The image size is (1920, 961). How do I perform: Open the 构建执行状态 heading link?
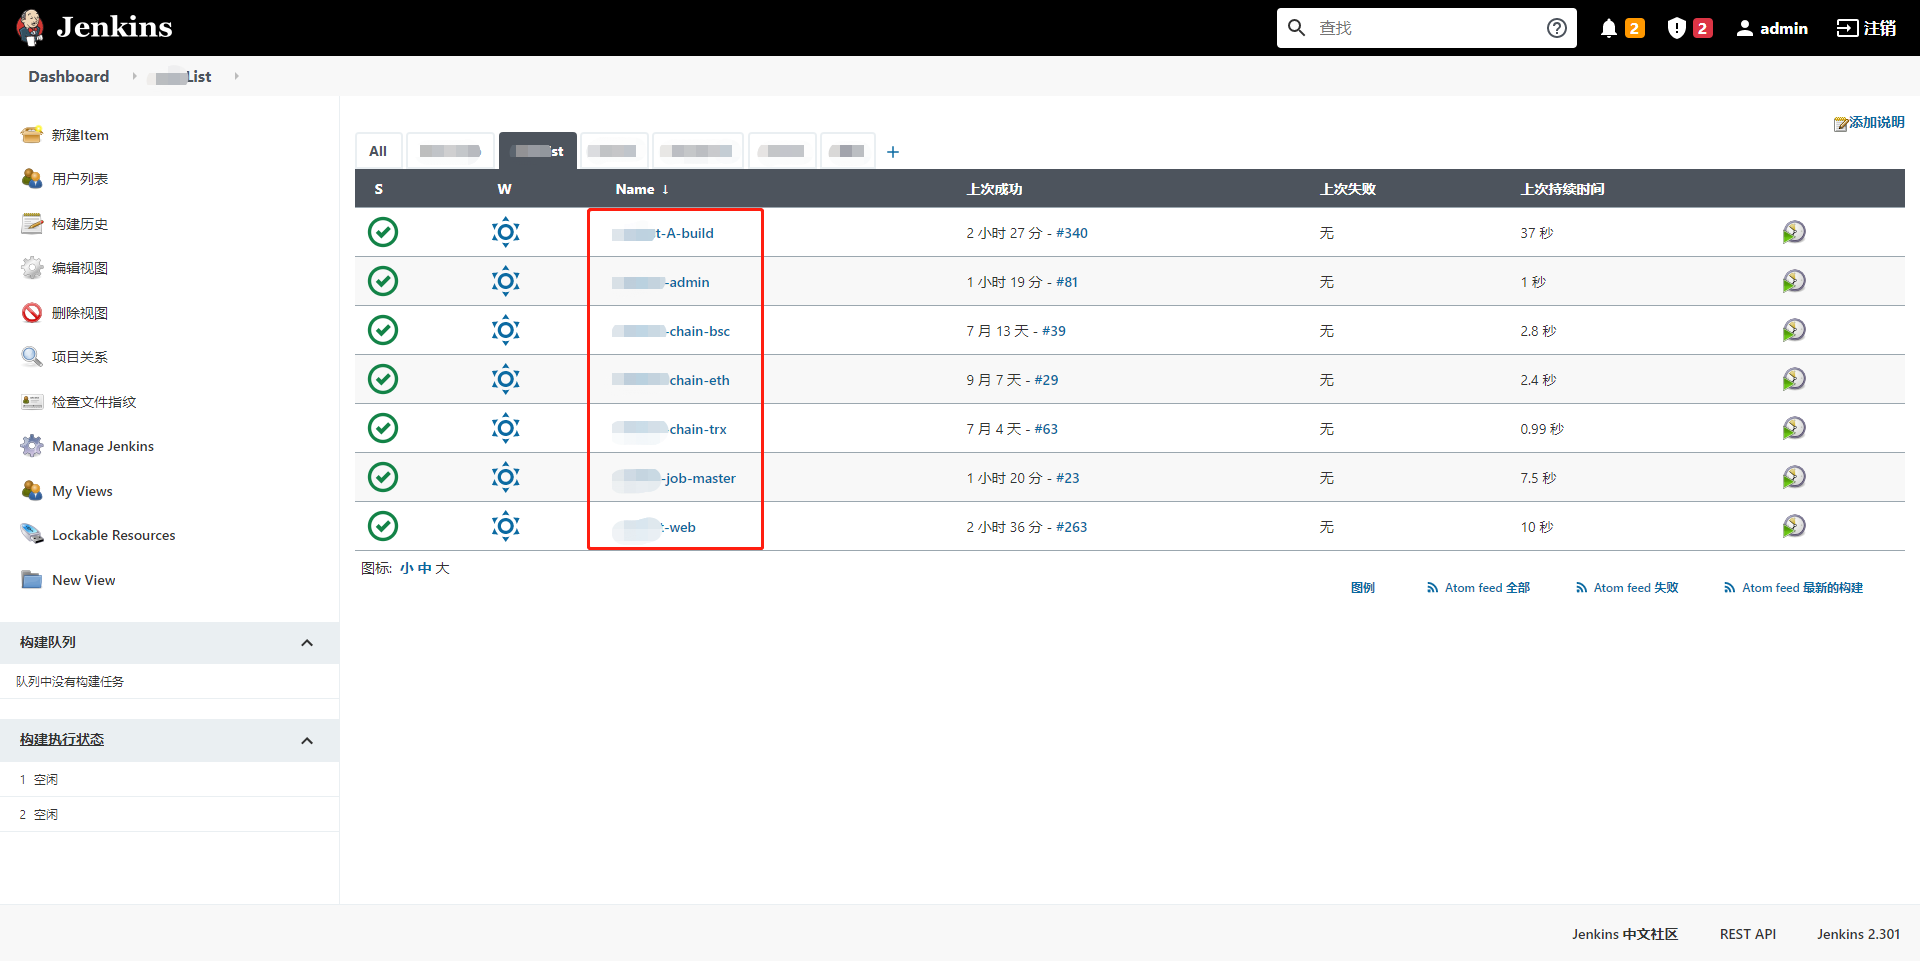(62, 740)
